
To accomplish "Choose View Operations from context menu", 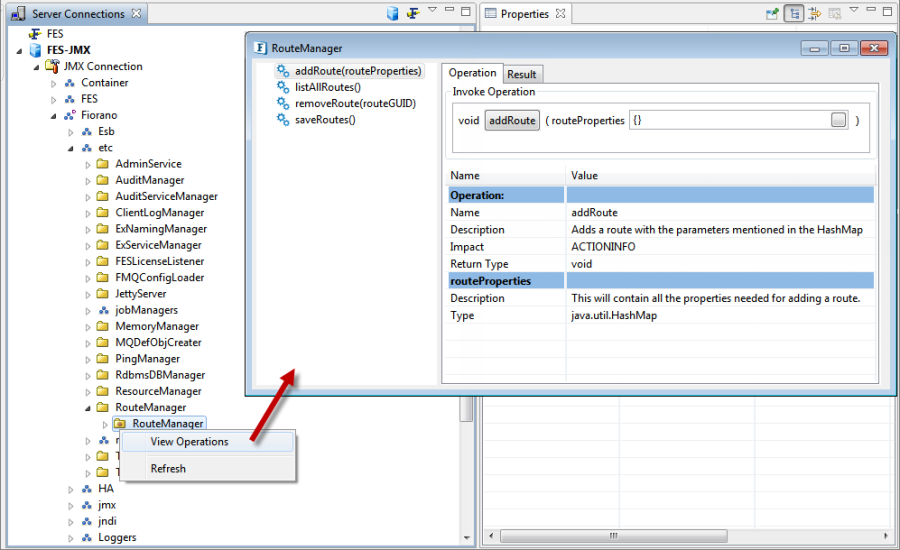I will point(189,442).
